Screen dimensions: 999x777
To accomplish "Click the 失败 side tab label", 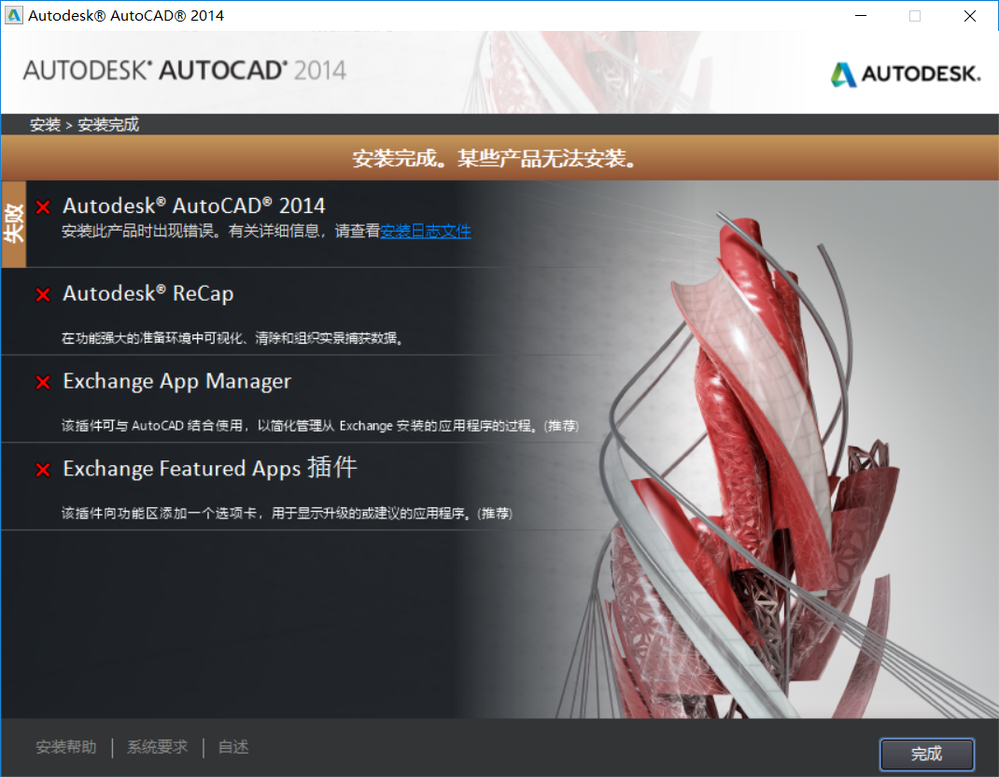I will [13, 224].
